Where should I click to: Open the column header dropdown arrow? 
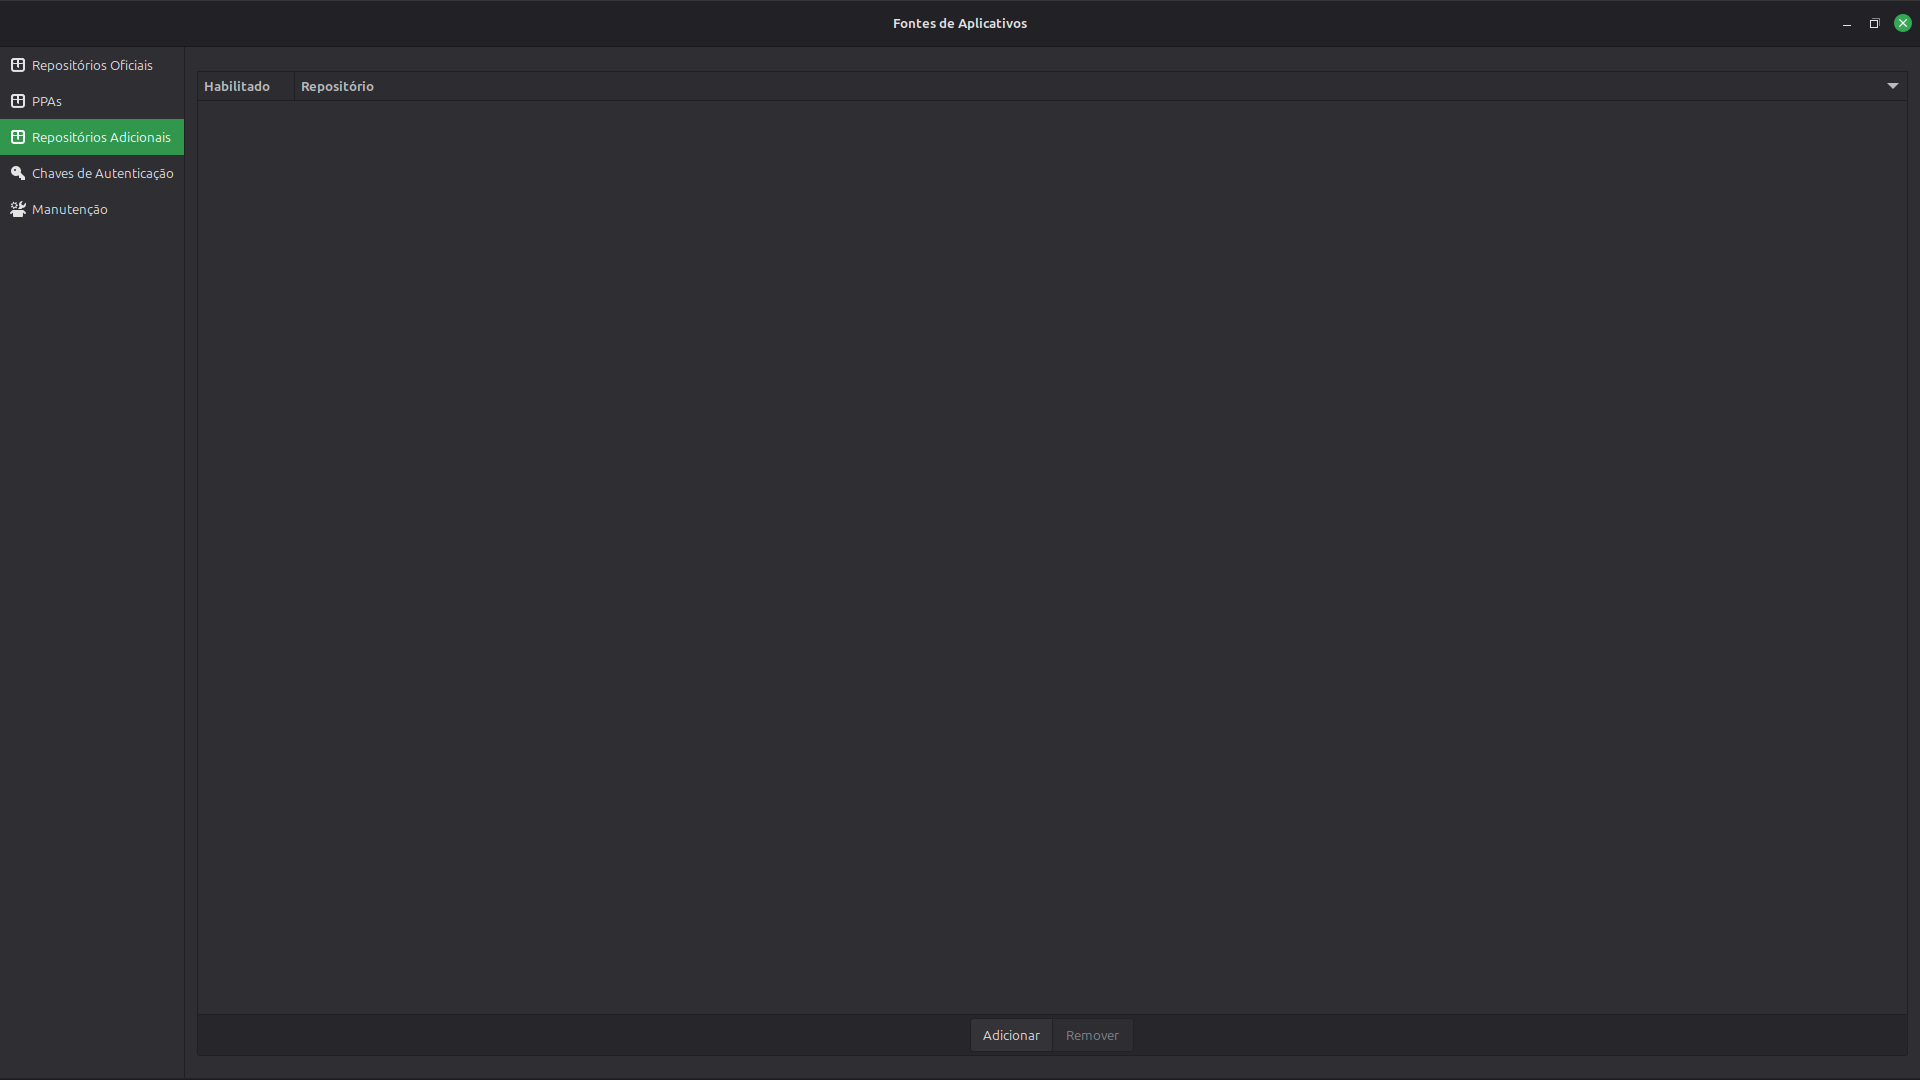(x=1892, y=86)
